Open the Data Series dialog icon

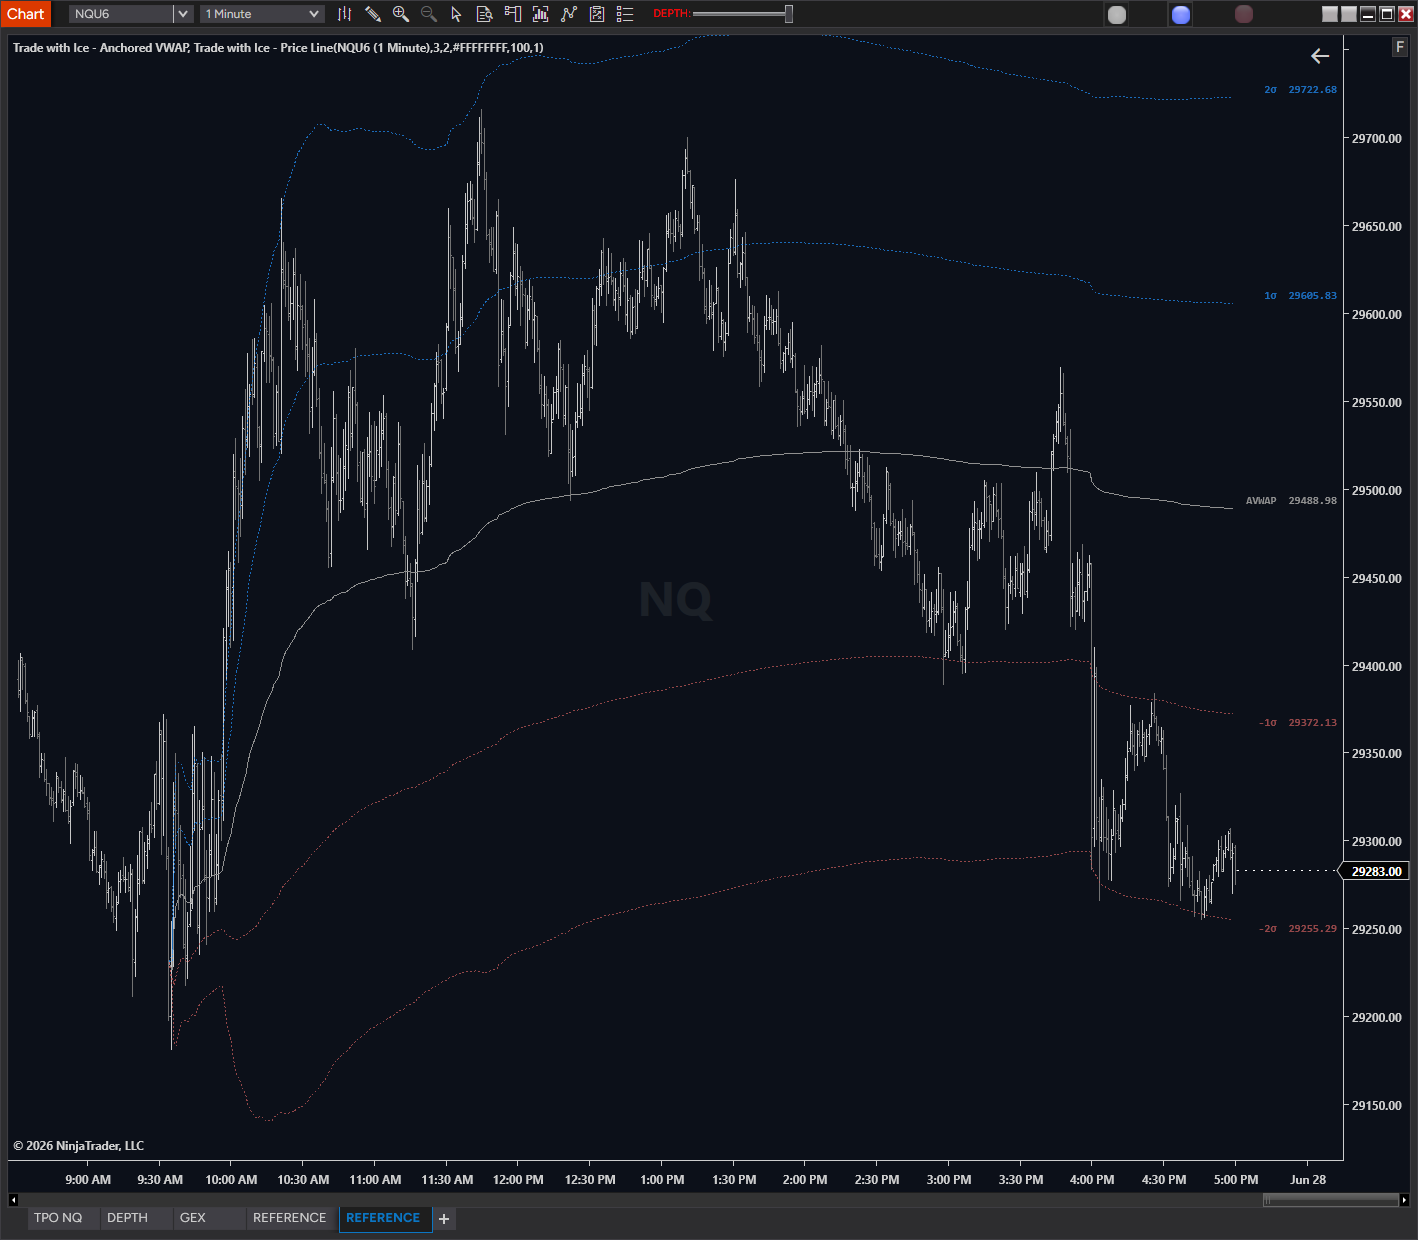(541, 14)
